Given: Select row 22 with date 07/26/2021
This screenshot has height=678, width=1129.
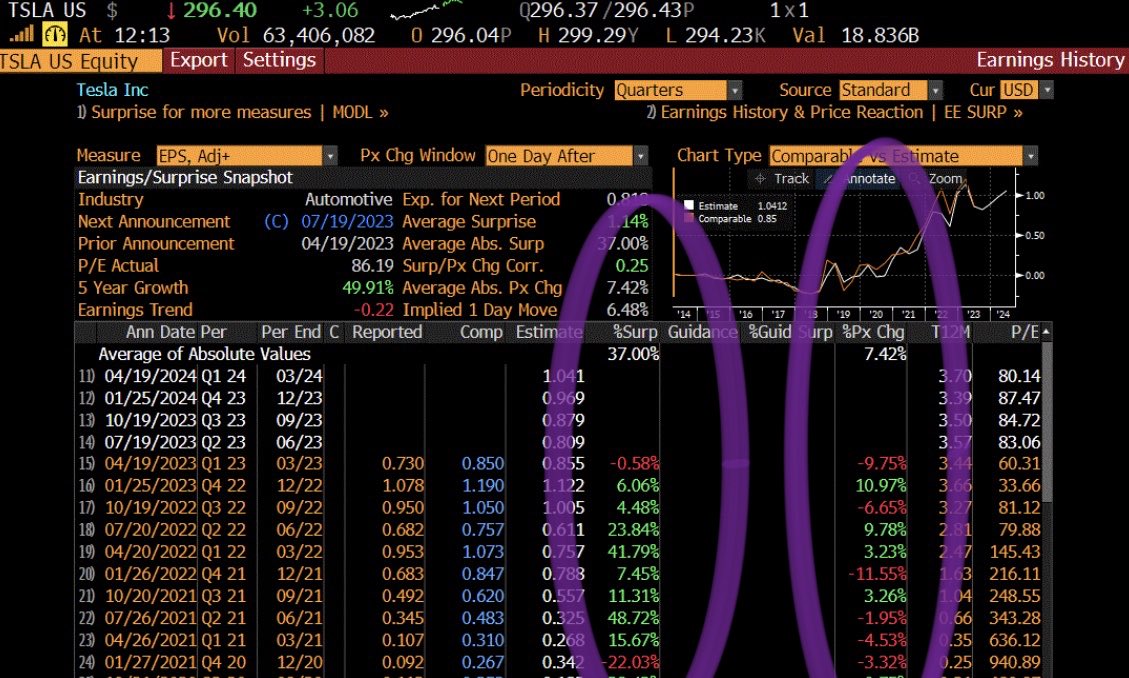Looking at the screenshot, I should coord(560,618).
